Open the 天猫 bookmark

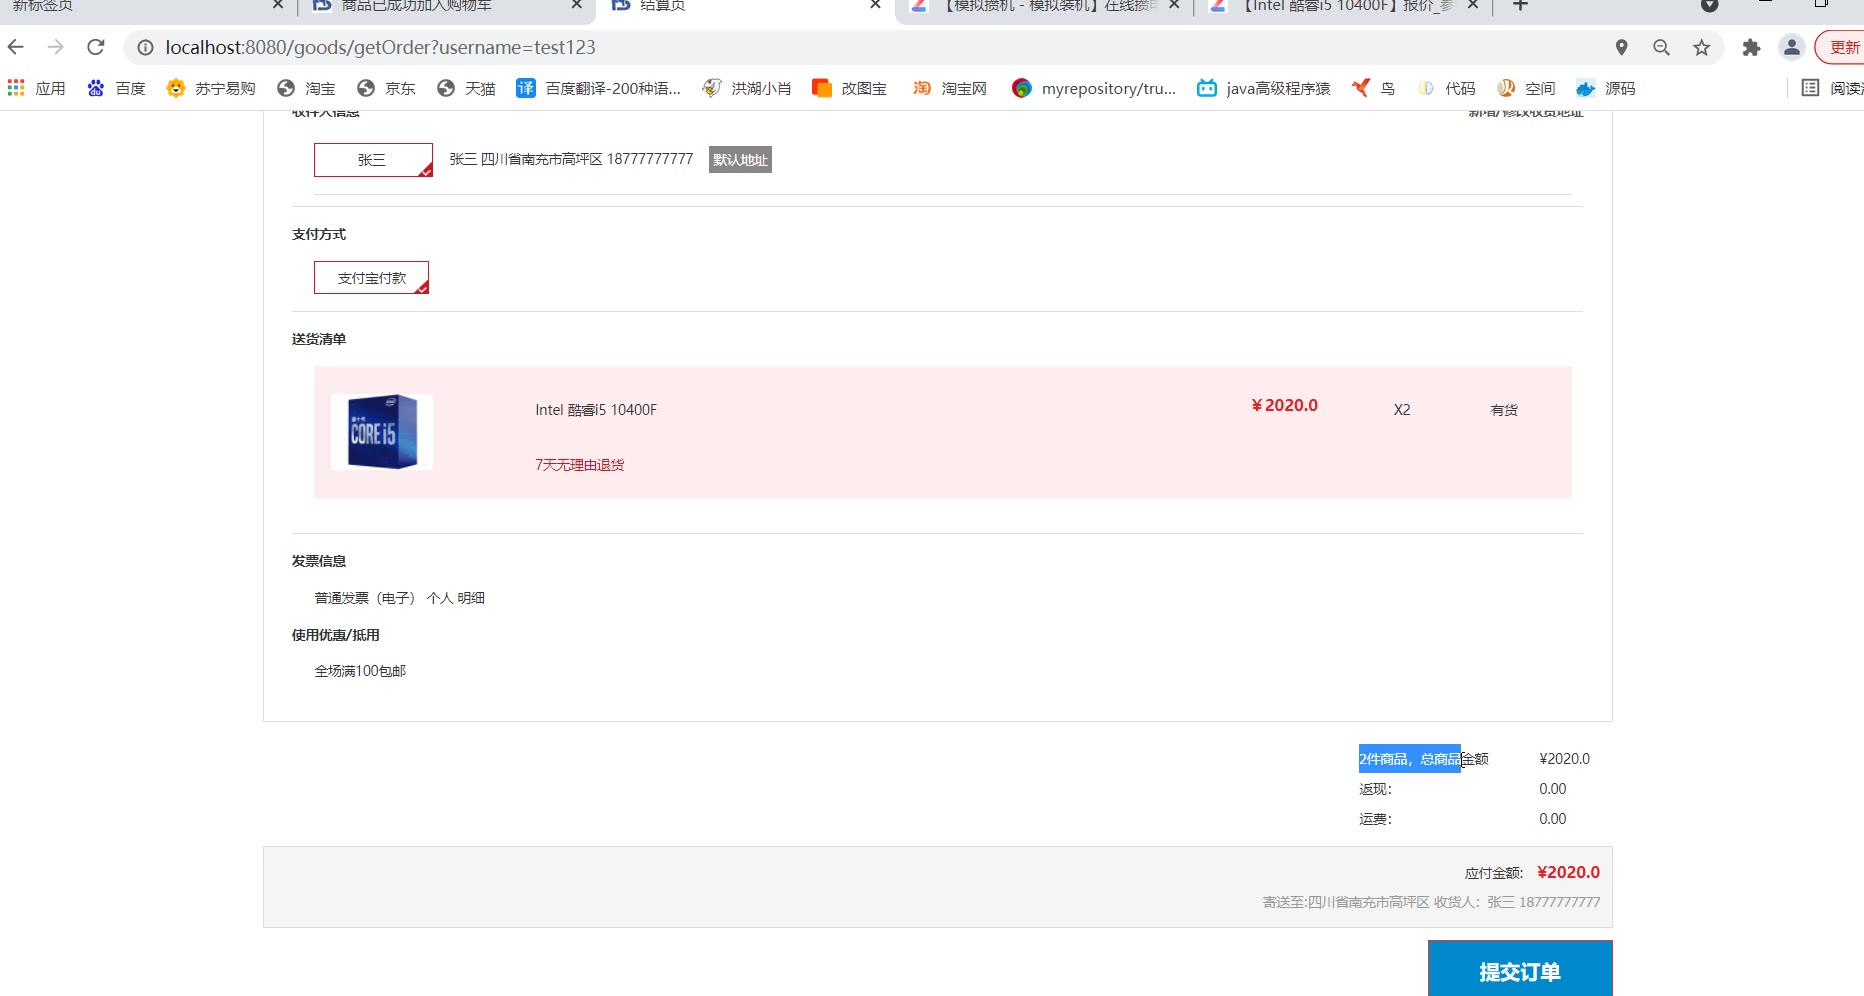point(466,88)
